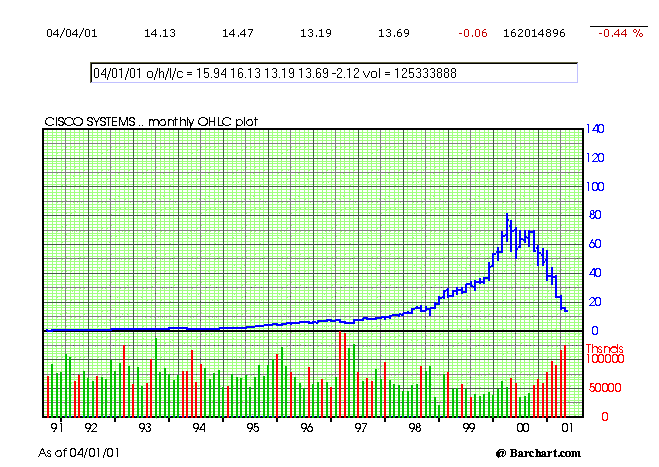Click the year label 92 on the time axis
This screenshot has width=659, height=467.
pyautogui.click(x=91, y=428)
